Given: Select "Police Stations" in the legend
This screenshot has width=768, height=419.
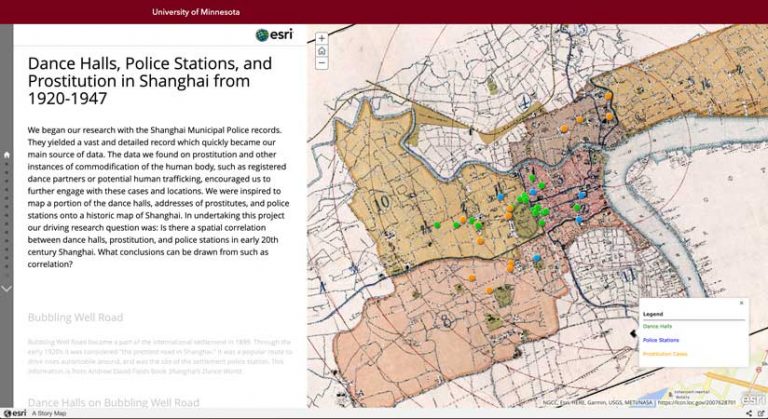Looking at the screenshot, I should click(661, 340).
